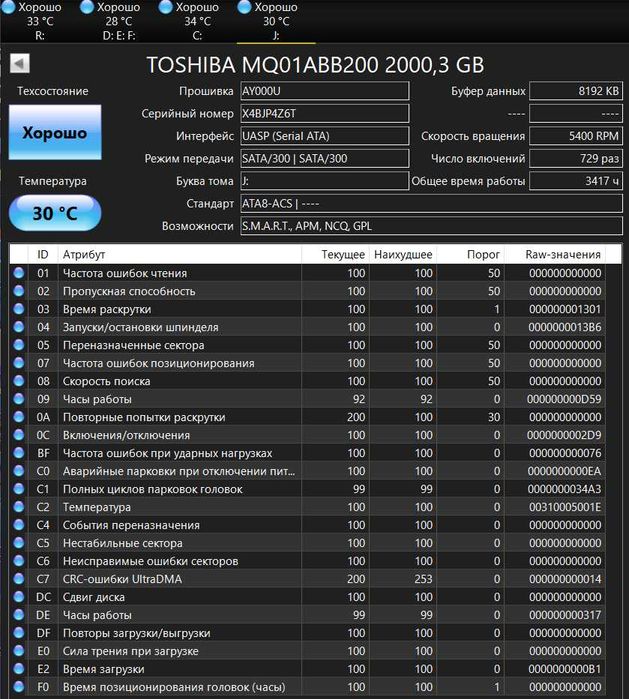
Task: Click status icon of row 02 Пропускная способность
Action: click(x=19, y=291)
